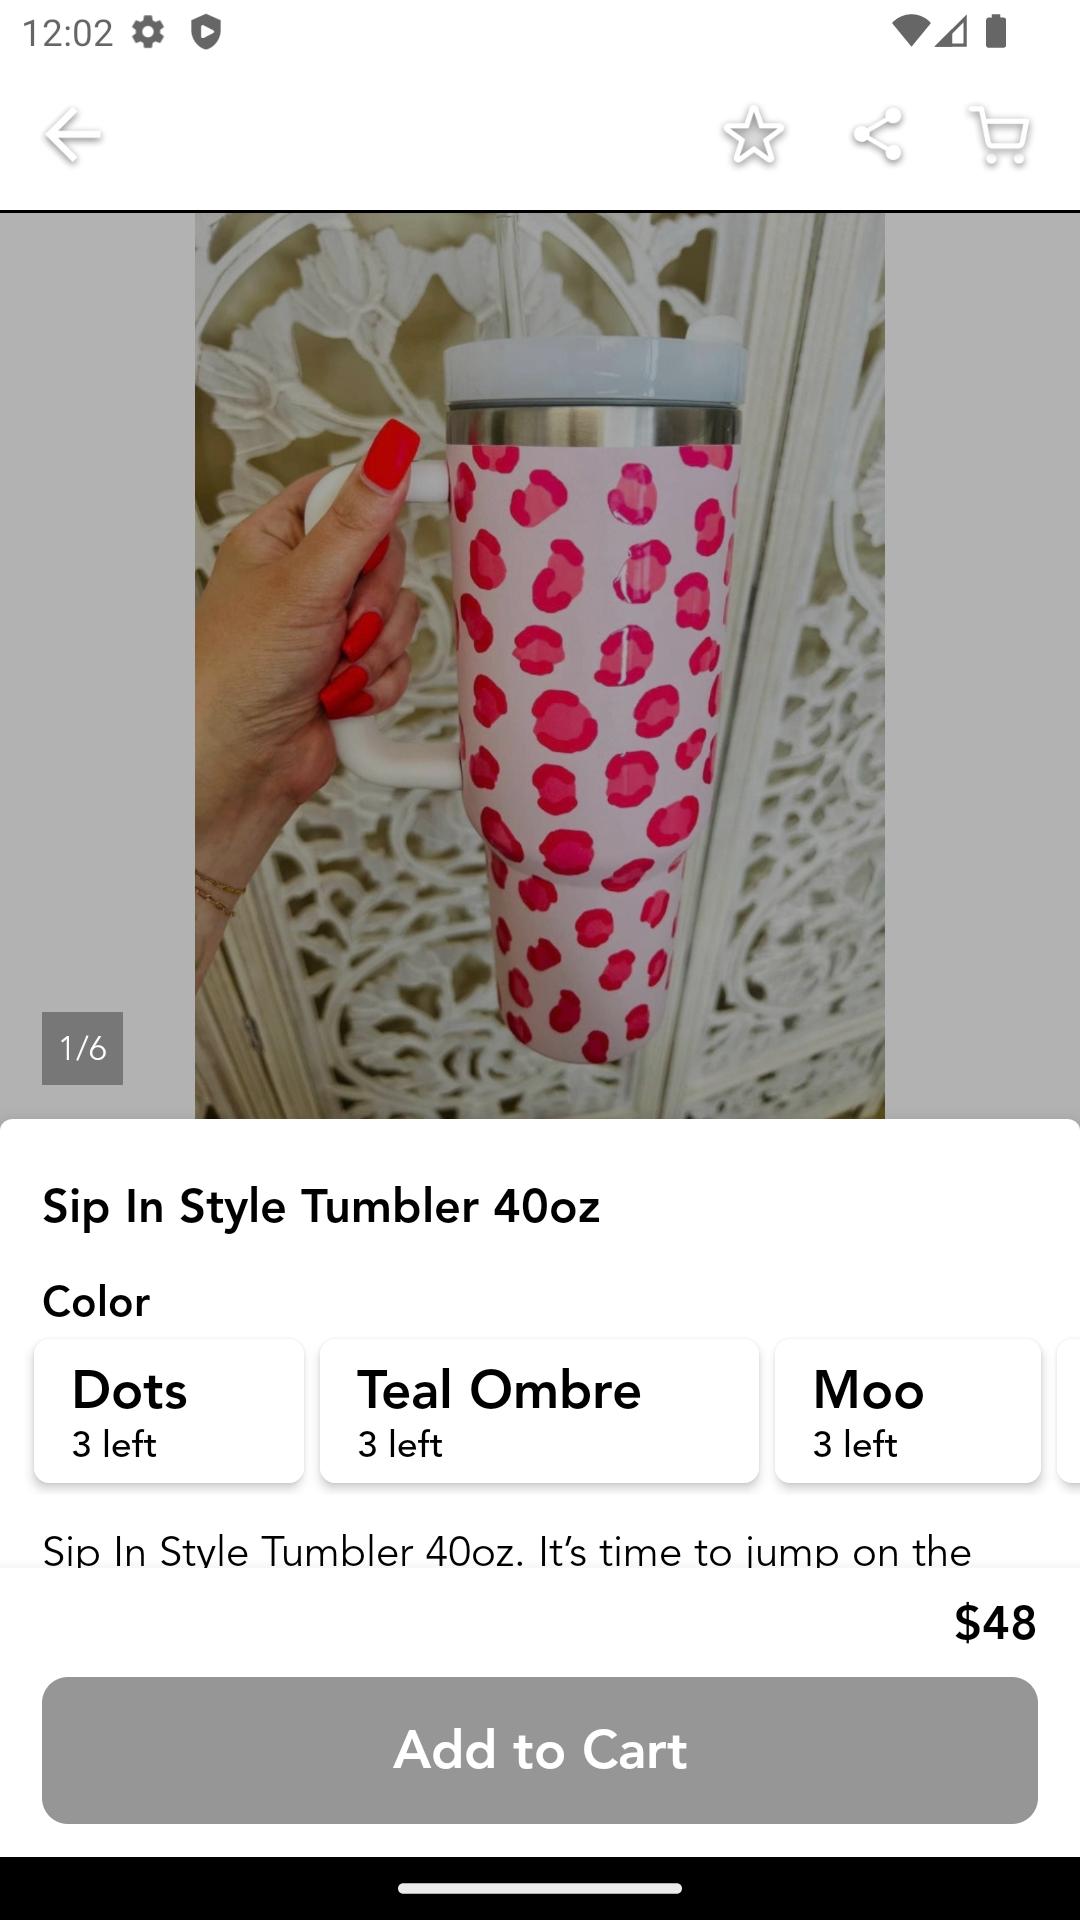1080x1920 pixels.
Task: Tap the back arrow icon
Action: point(72,135)
